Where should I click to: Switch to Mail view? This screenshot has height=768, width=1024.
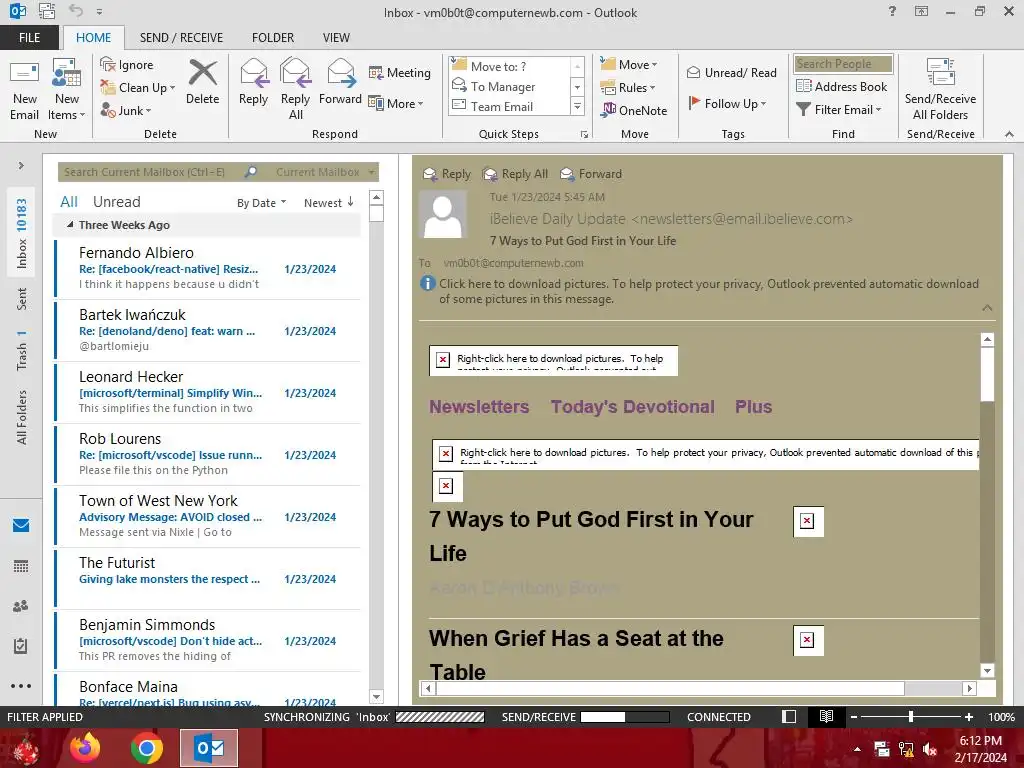coord(21,526)
